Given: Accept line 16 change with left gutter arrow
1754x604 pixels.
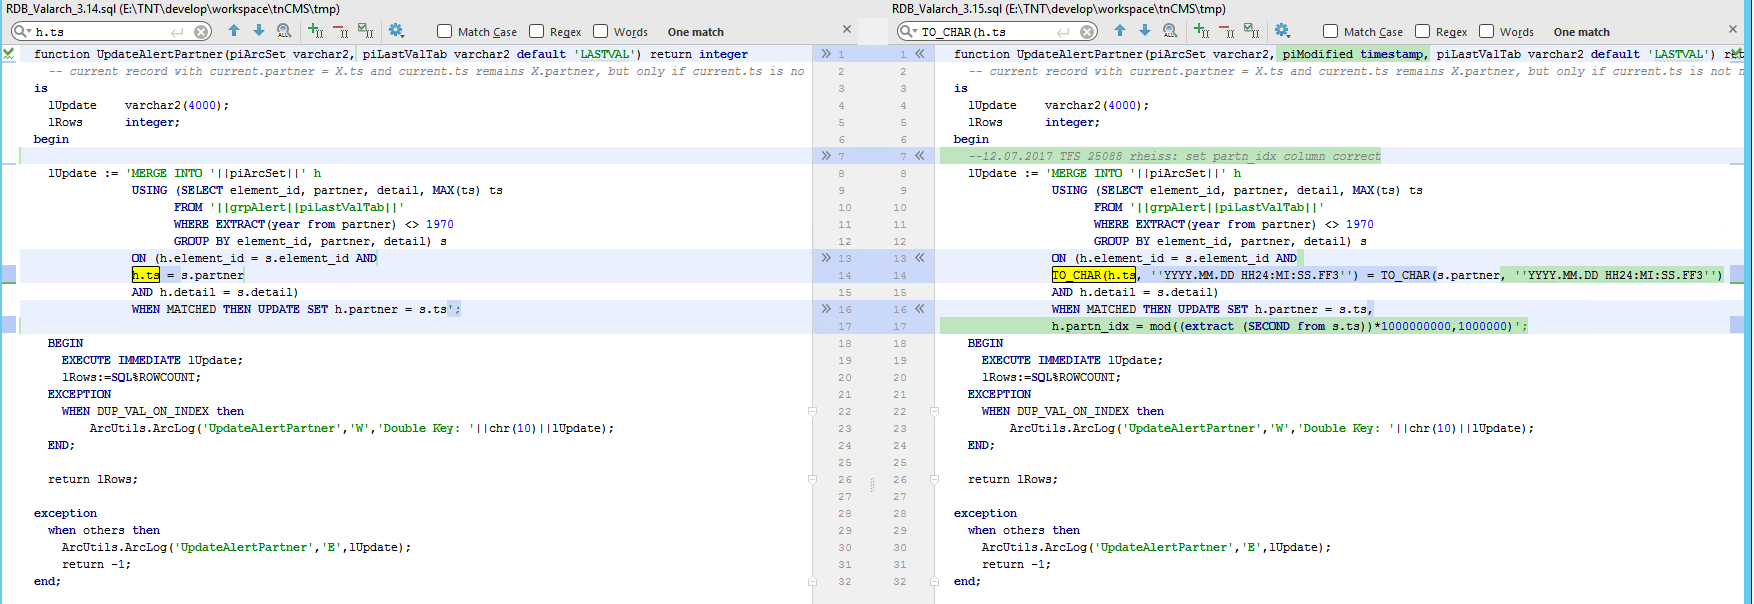Looking at the screenshot, I should tap(826, 309).
